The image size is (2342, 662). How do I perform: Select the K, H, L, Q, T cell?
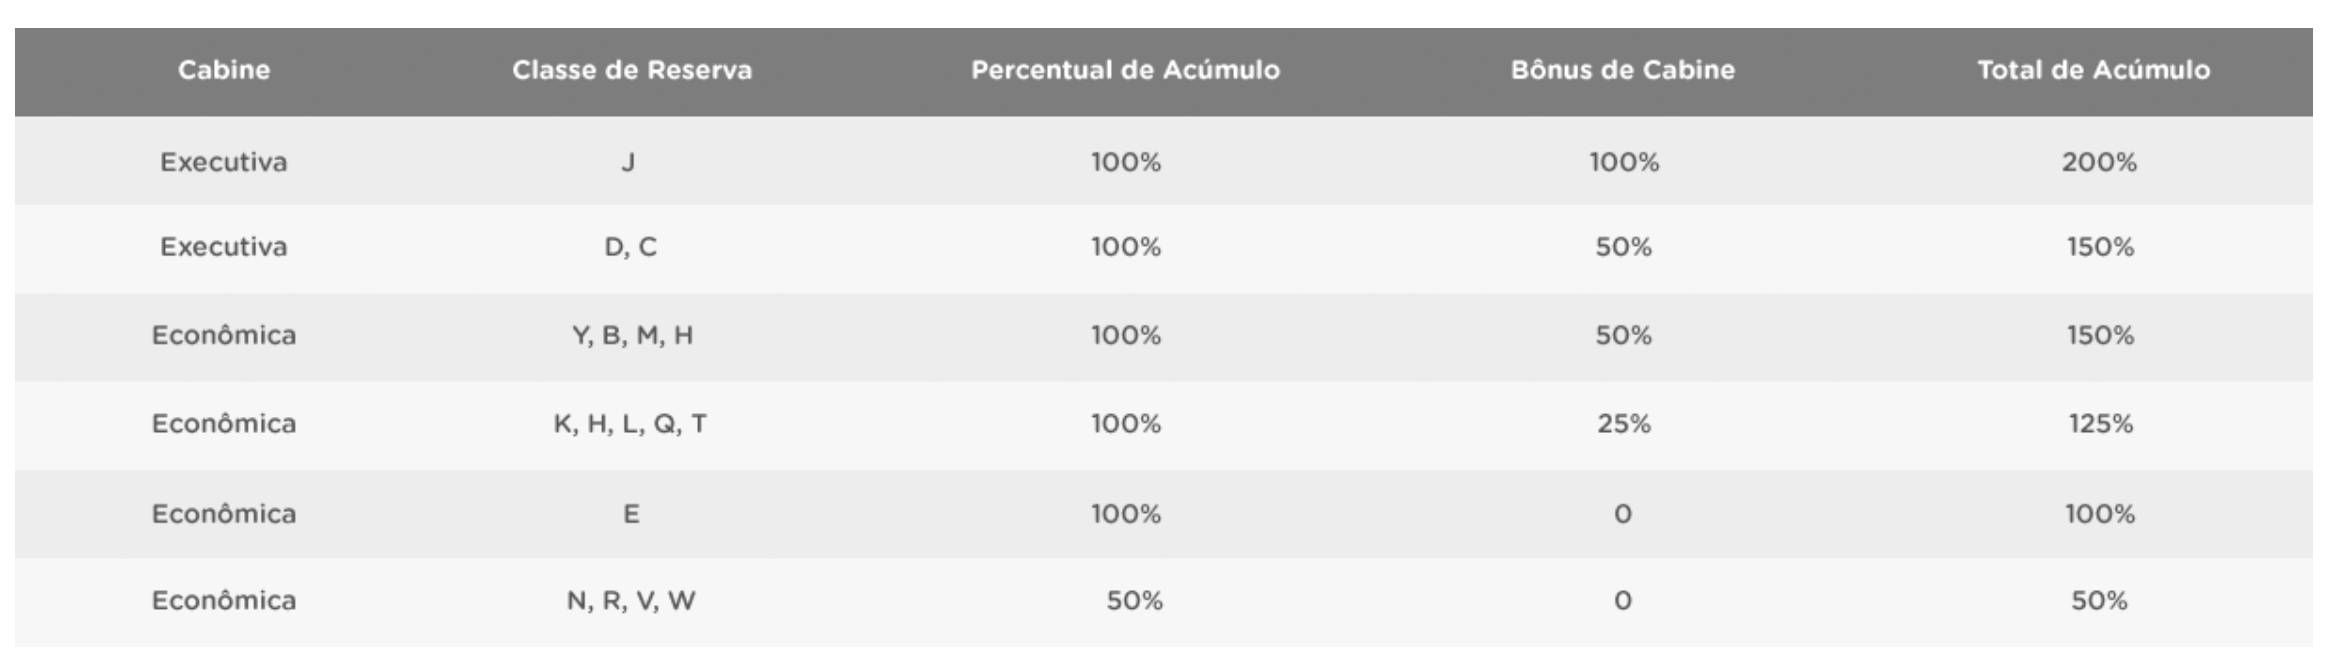[630, 424]
